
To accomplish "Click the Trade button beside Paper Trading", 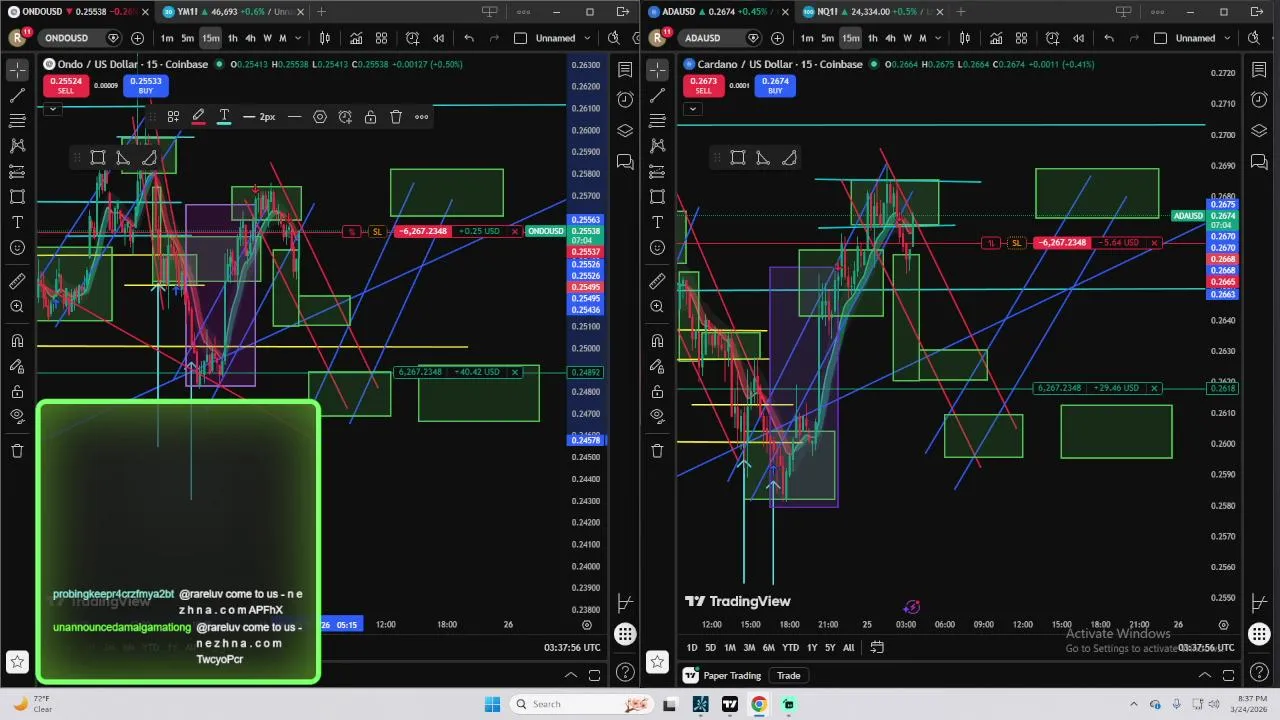I will [788, 675].
